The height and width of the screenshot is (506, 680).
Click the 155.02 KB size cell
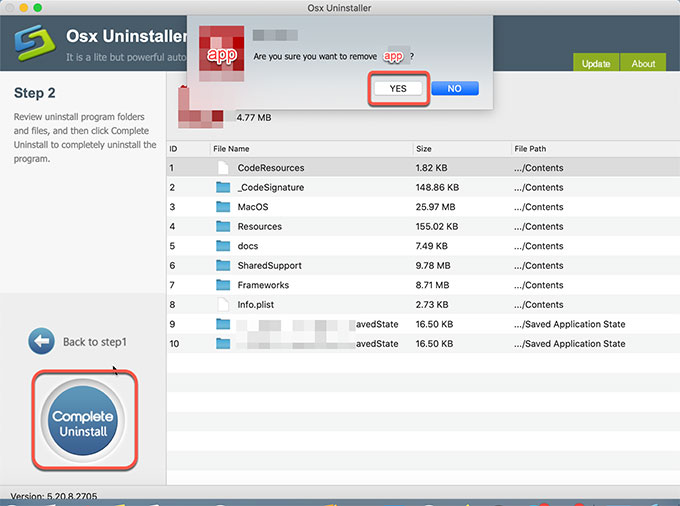437,226
